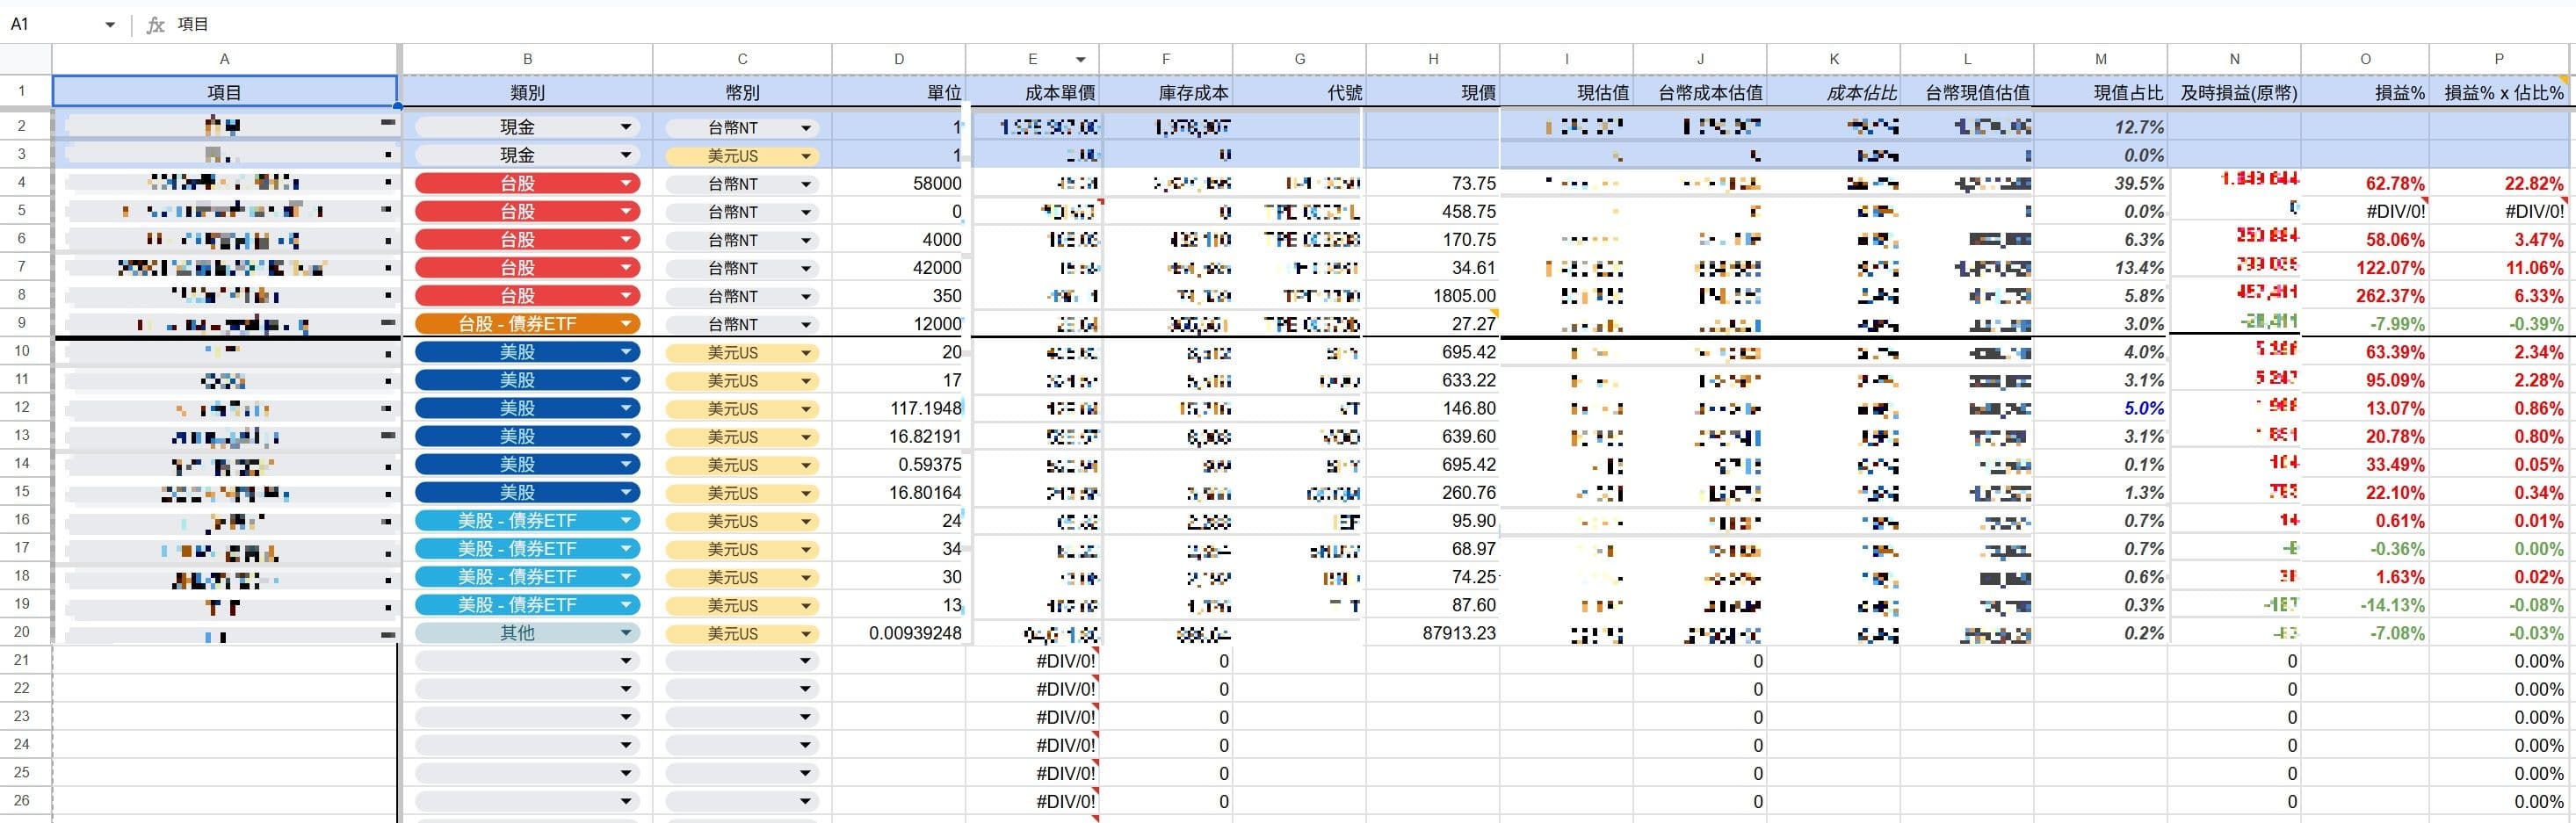The width and height of the screenshot is (2576, 823).
Task: Open the 台股 - 債券ETF dropdown in row 9
Action: pos(626,324)
